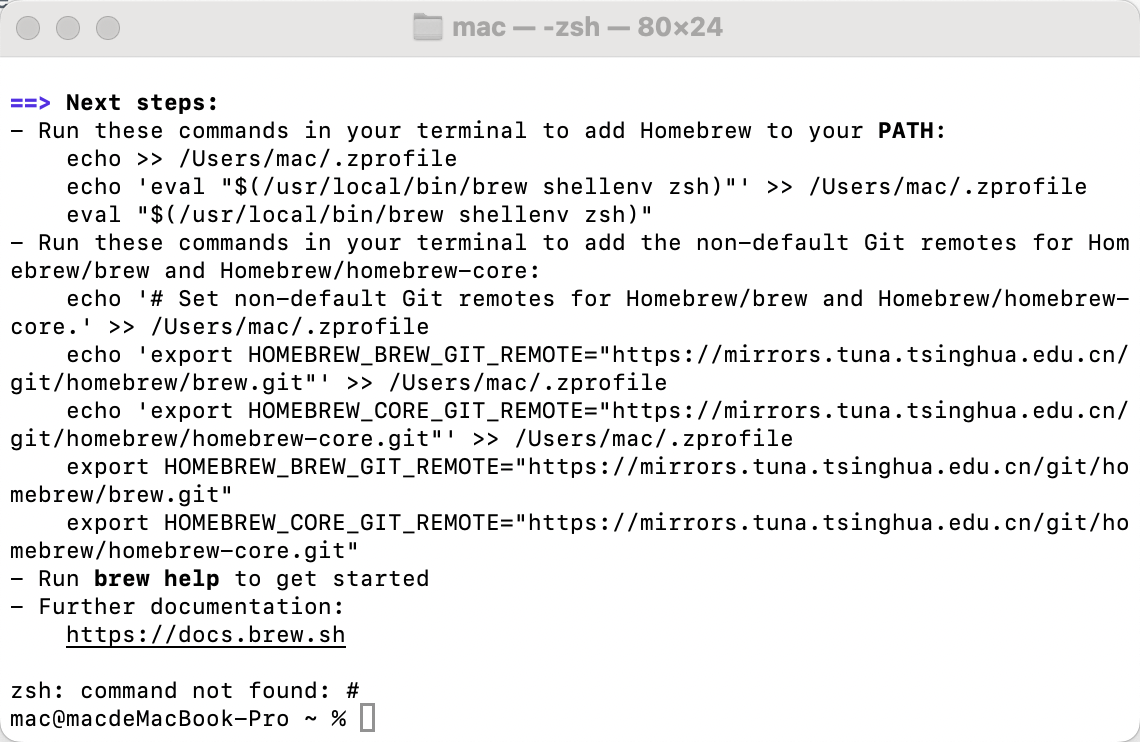Click the 'mac@macdeMacBook-Pro' prompt text

(149, 719)
